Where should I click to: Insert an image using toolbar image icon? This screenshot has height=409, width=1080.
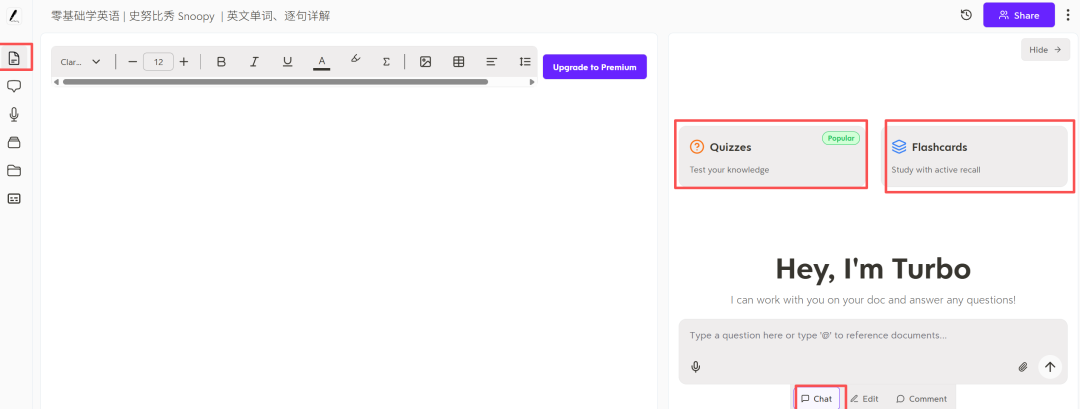click(425, 62)
